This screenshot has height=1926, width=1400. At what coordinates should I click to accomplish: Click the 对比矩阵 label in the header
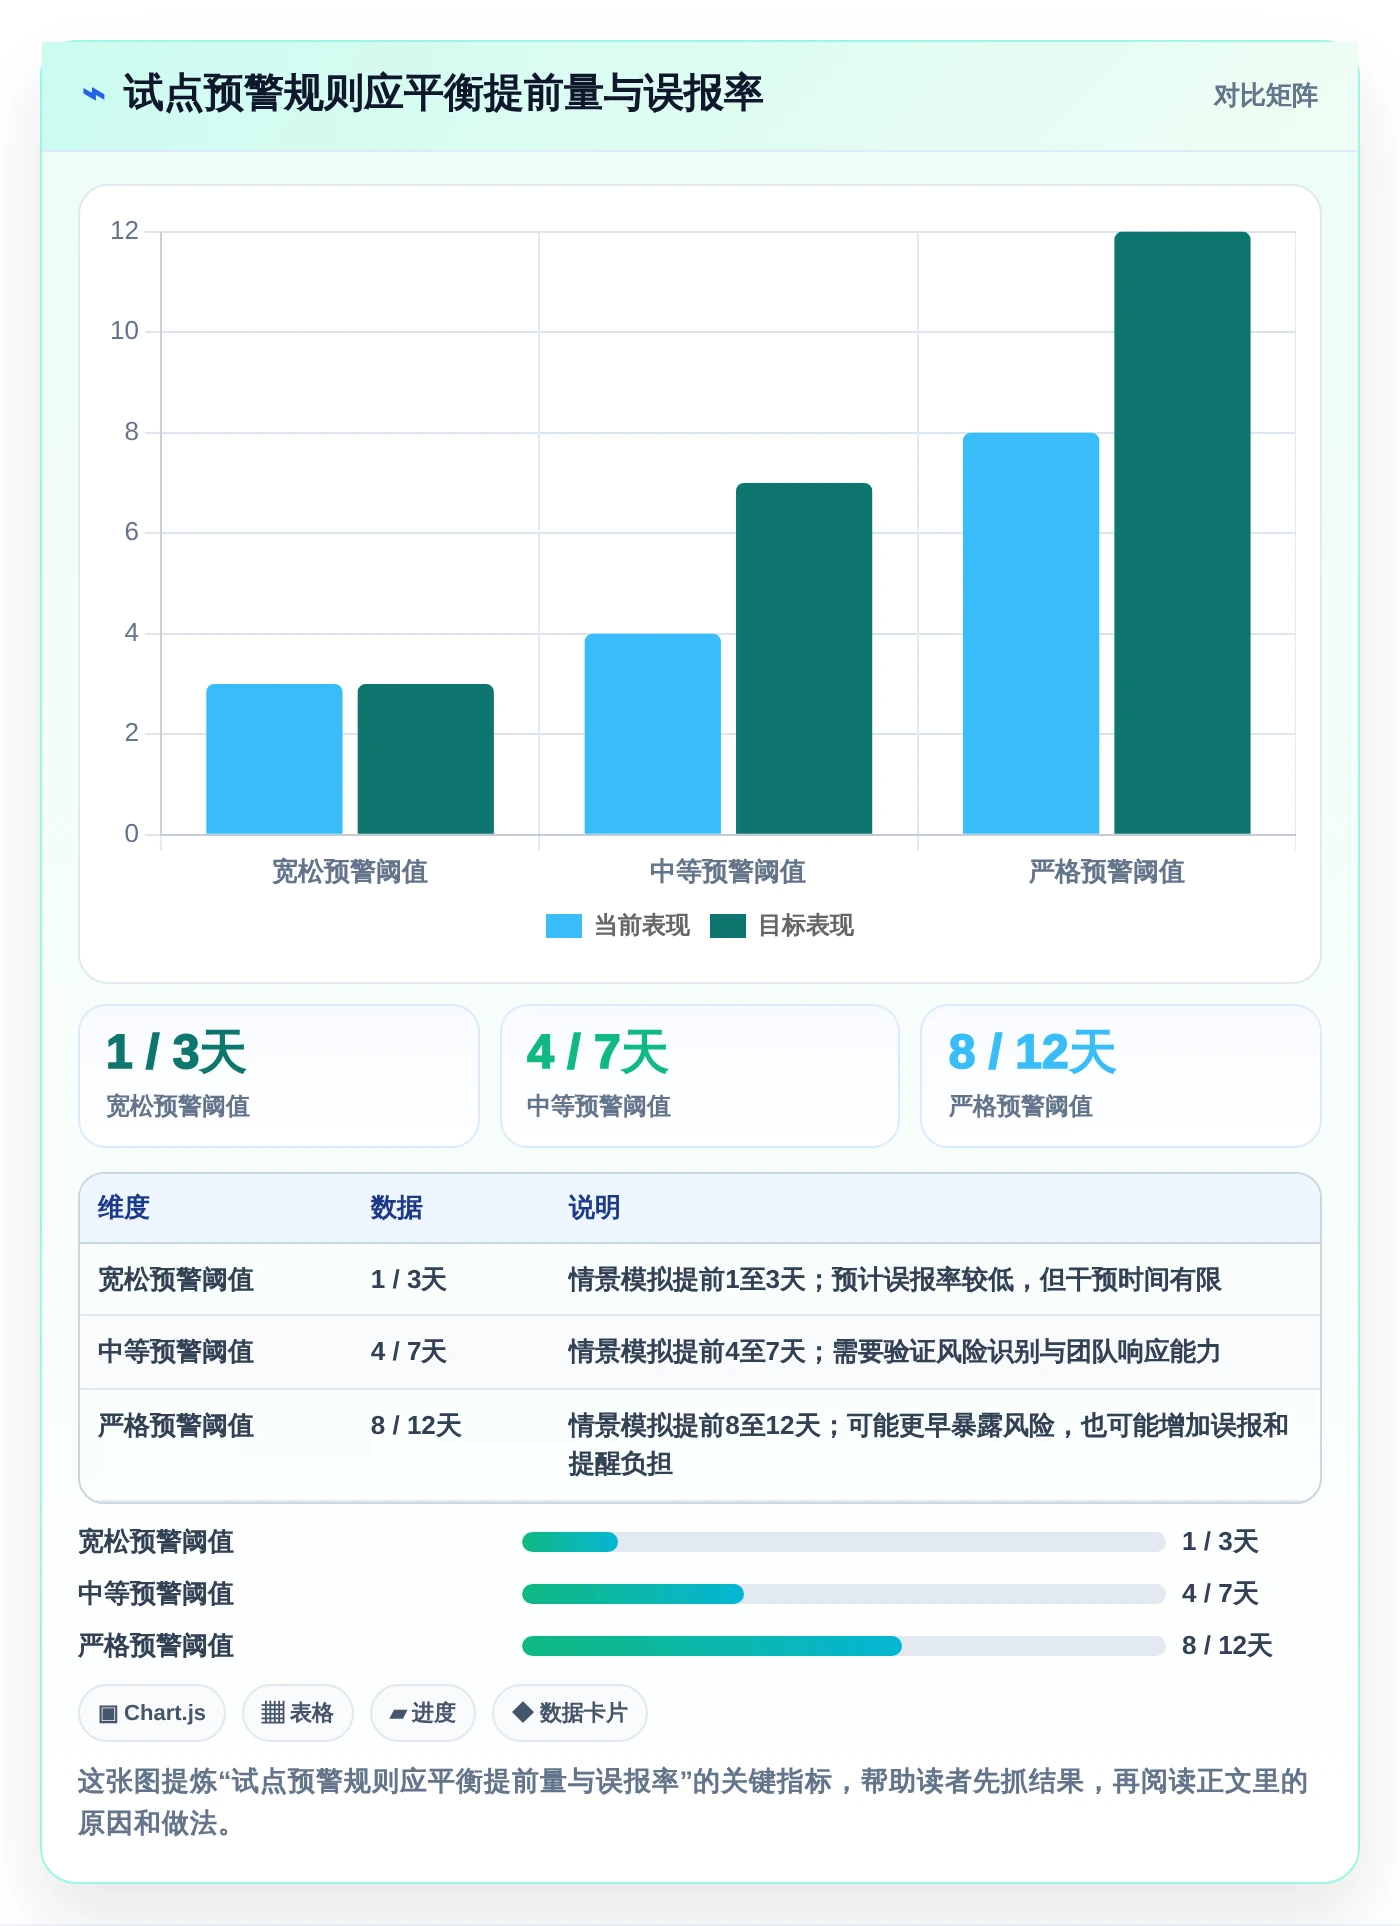pyautogui.click(x=1265, y=95)
